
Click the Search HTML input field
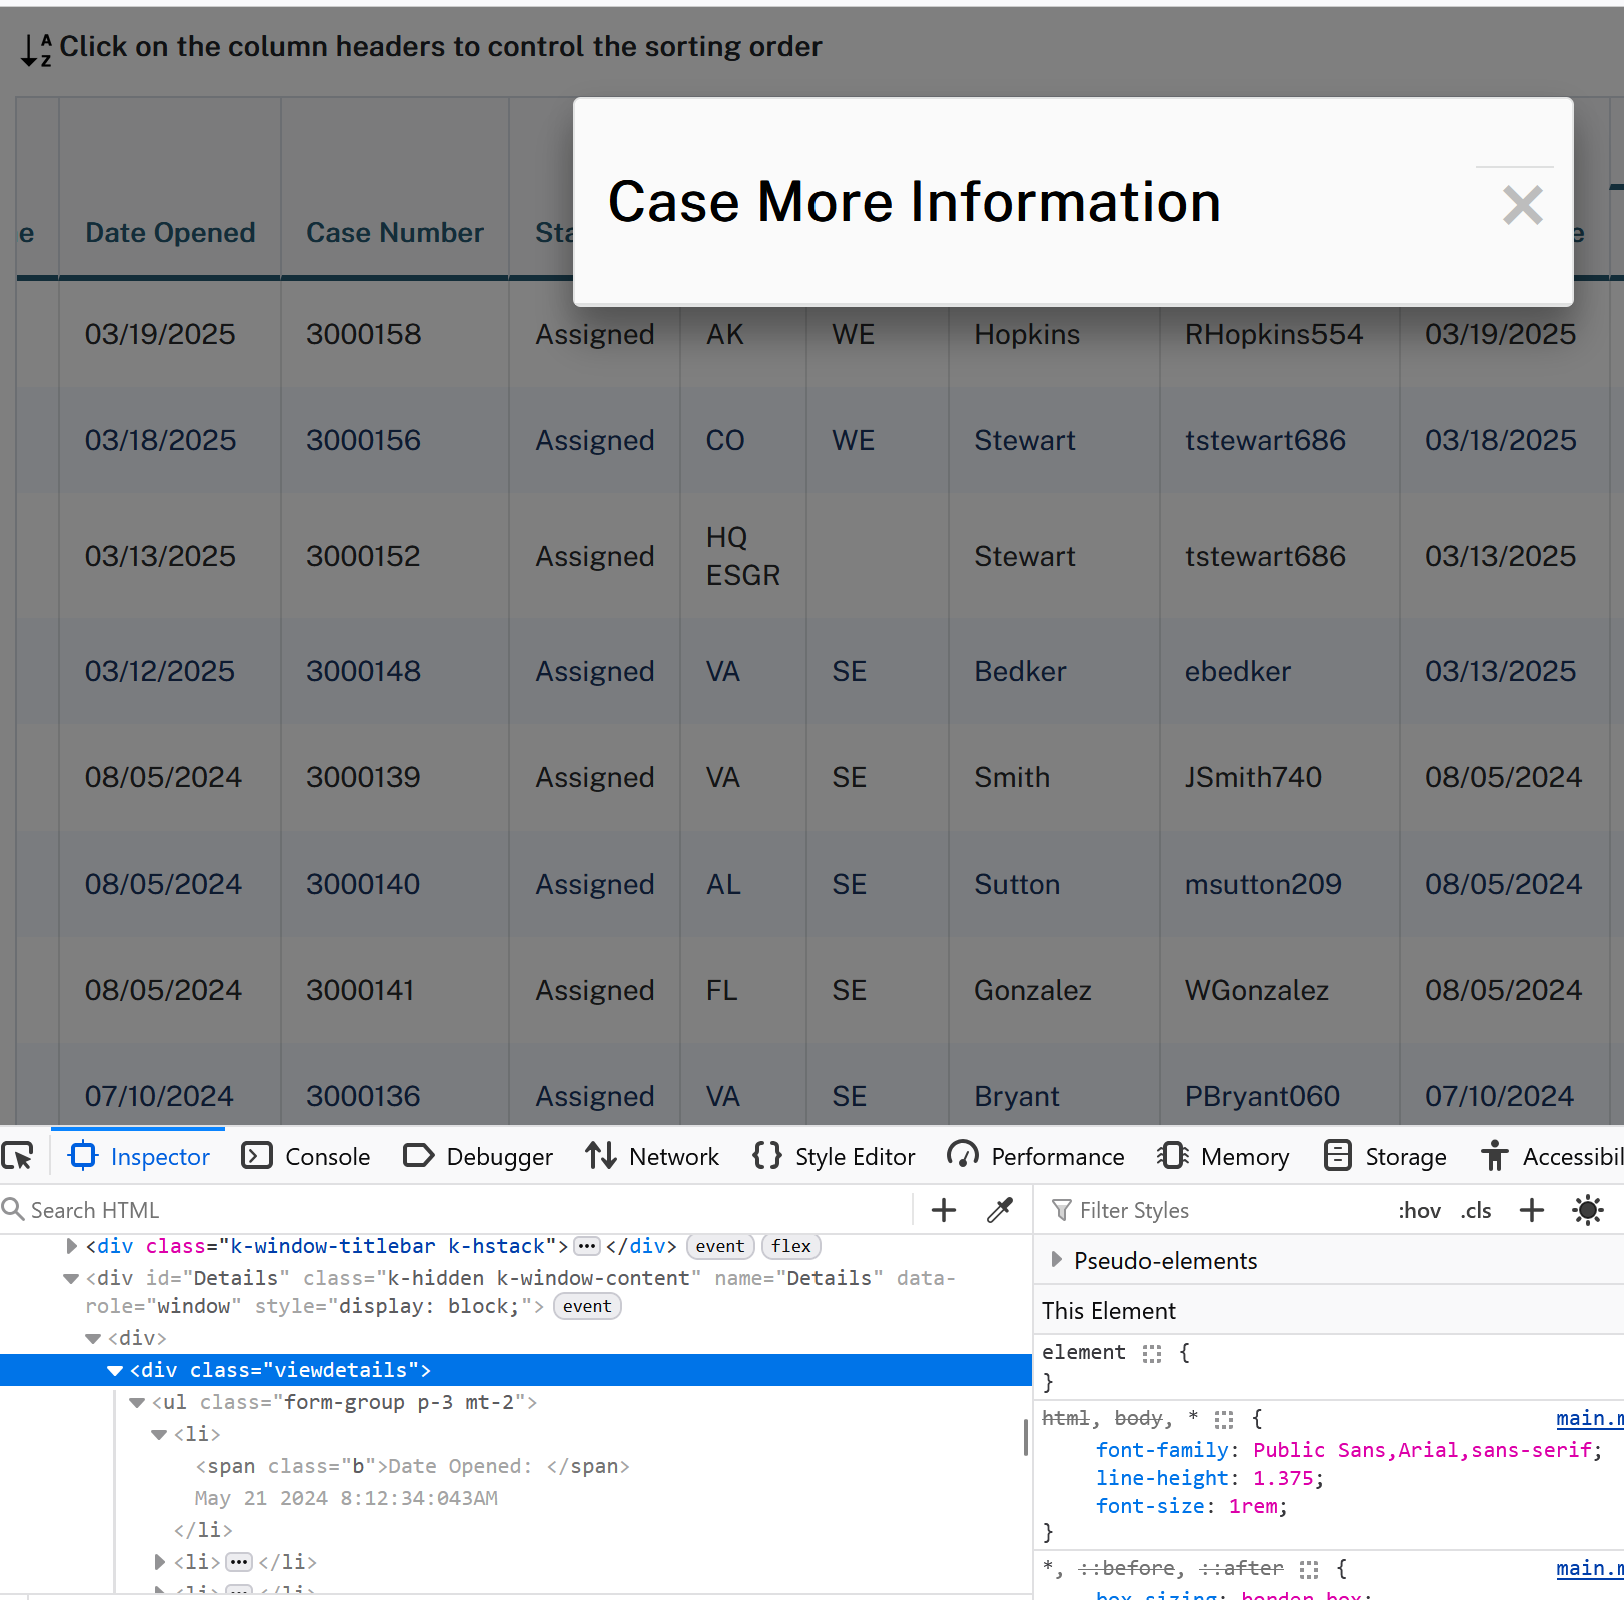[460, 1210]
